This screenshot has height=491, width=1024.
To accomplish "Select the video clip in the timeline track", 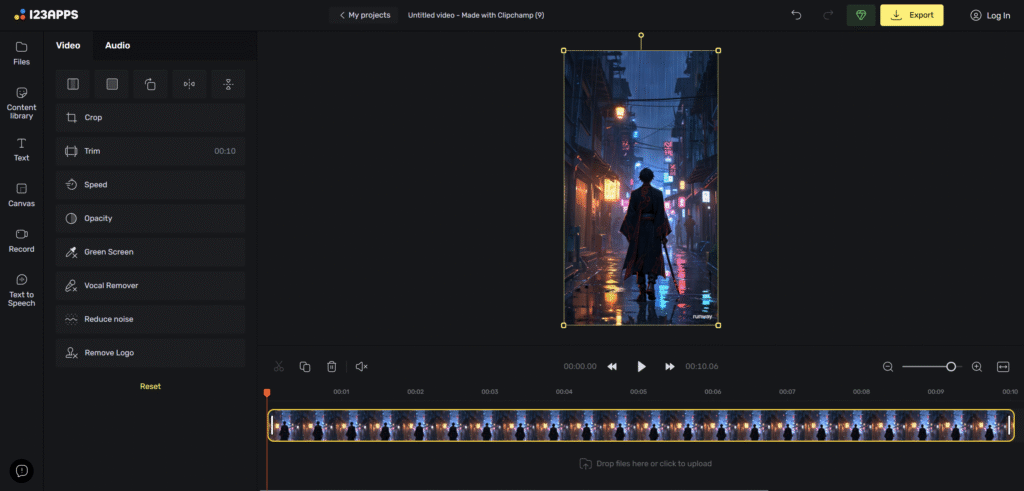I will 641,426.
